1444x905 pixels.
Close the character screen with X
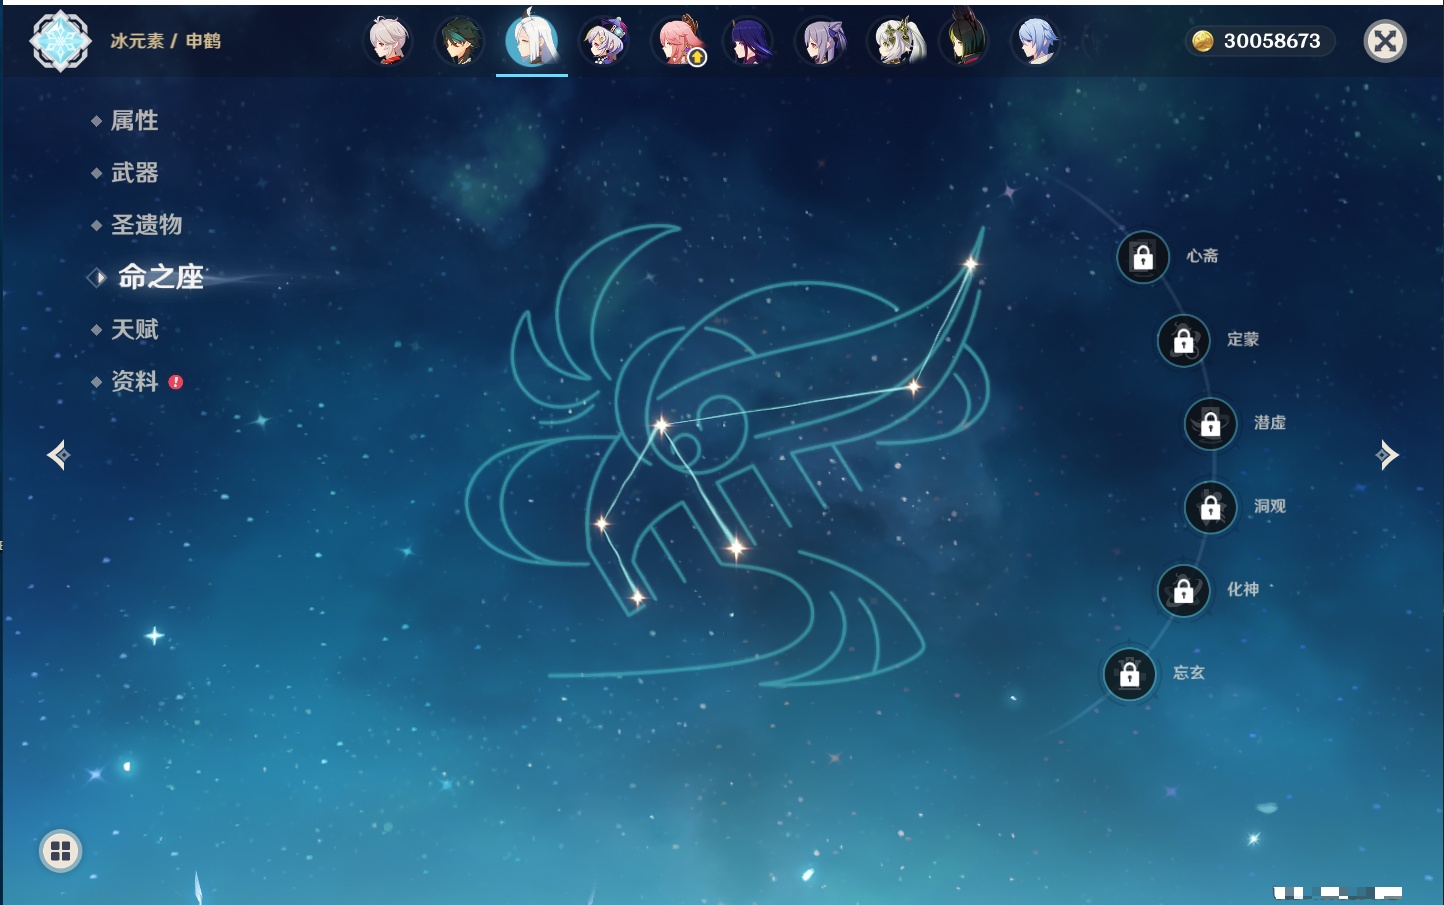1385,41
